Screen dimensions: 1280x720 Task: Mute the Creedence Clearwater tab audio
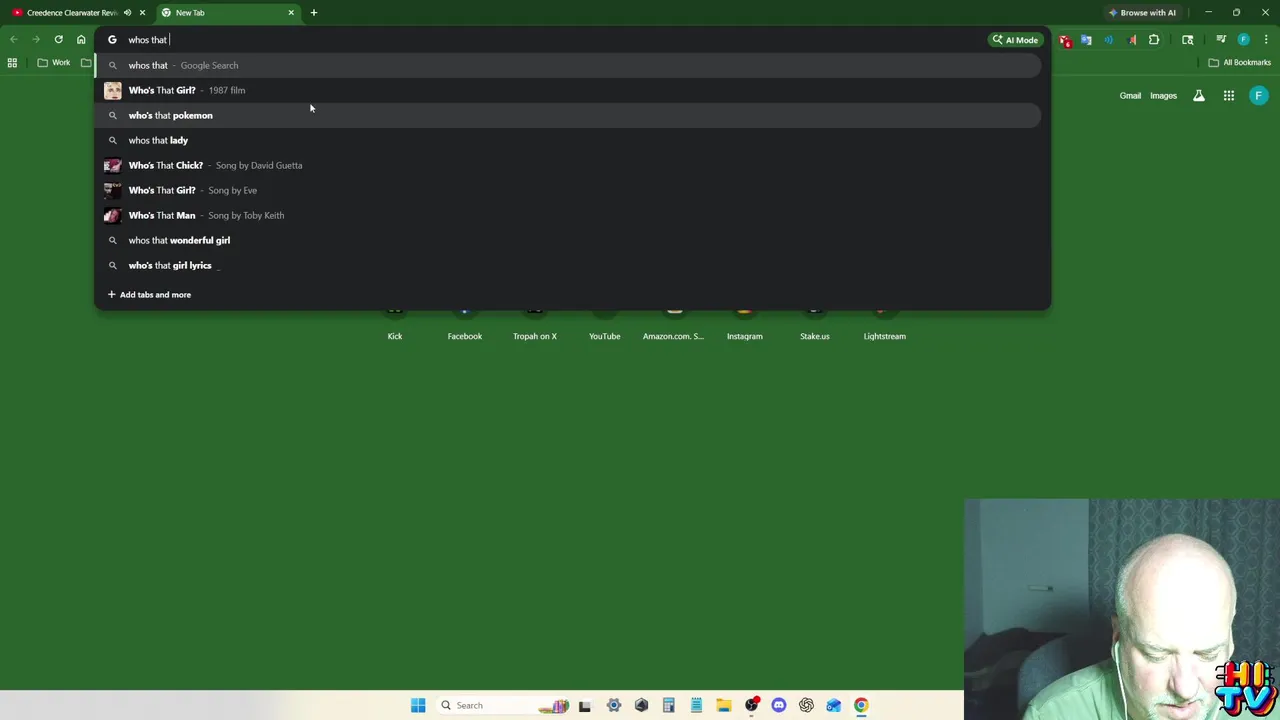[x=127, y=13]
